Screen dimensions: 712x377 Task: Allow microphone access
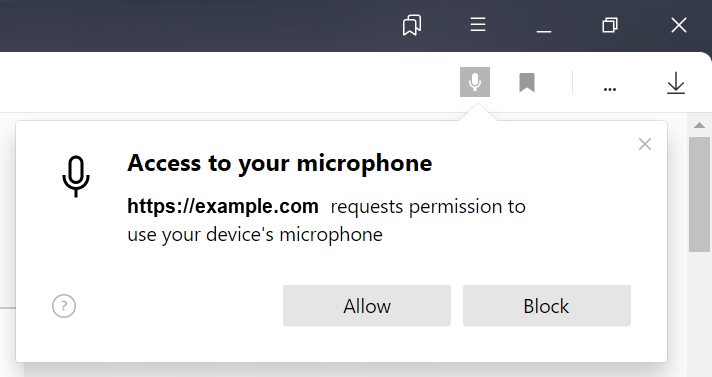click(x=367, y=306)
